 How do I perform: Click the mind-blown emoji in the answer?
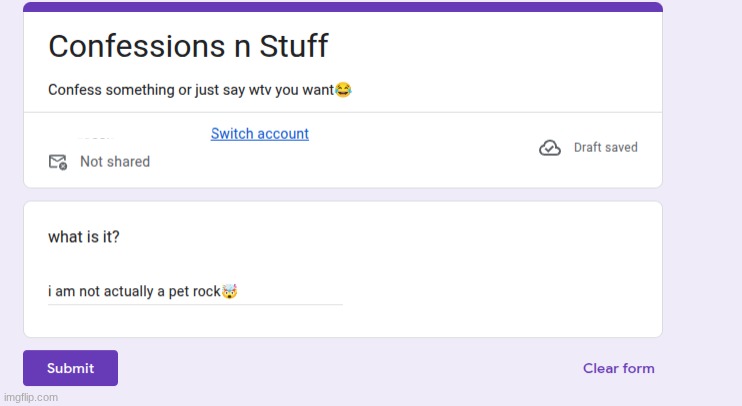pos(229,292)
